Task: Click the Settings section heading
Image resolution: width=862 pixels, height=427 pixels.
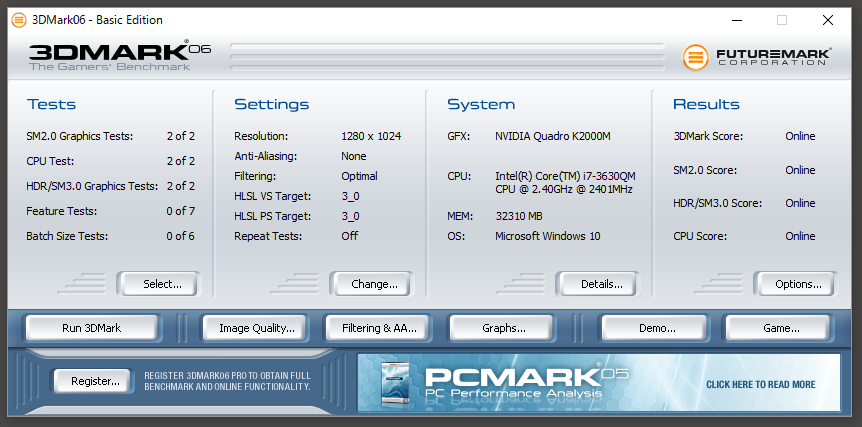Action: (272, 104)
